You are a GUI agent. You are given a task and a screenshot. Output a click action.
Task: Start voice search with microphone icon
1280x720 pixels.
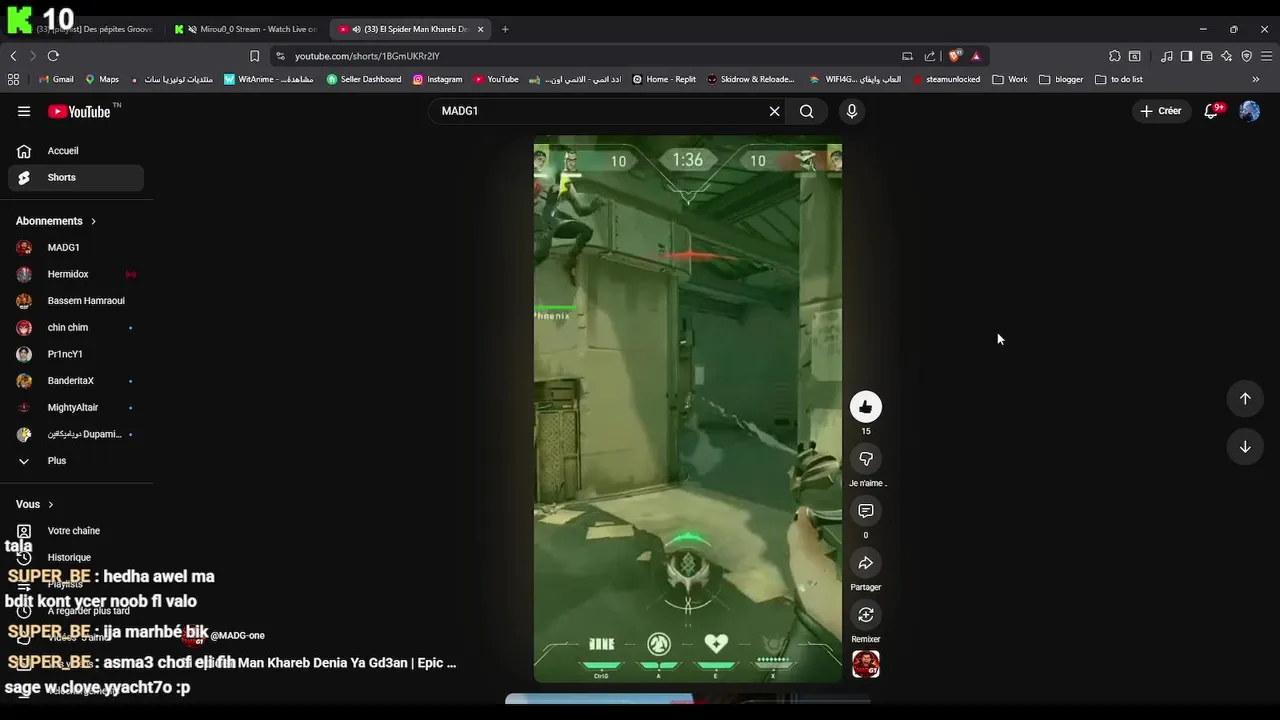point(852,111)
